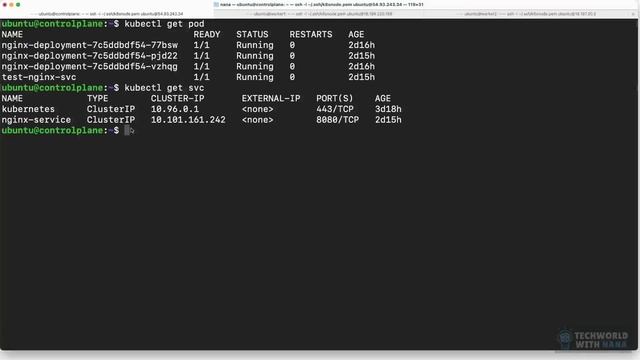Click the first ubuntu@controlplane prompt

[x=60, y=24]
